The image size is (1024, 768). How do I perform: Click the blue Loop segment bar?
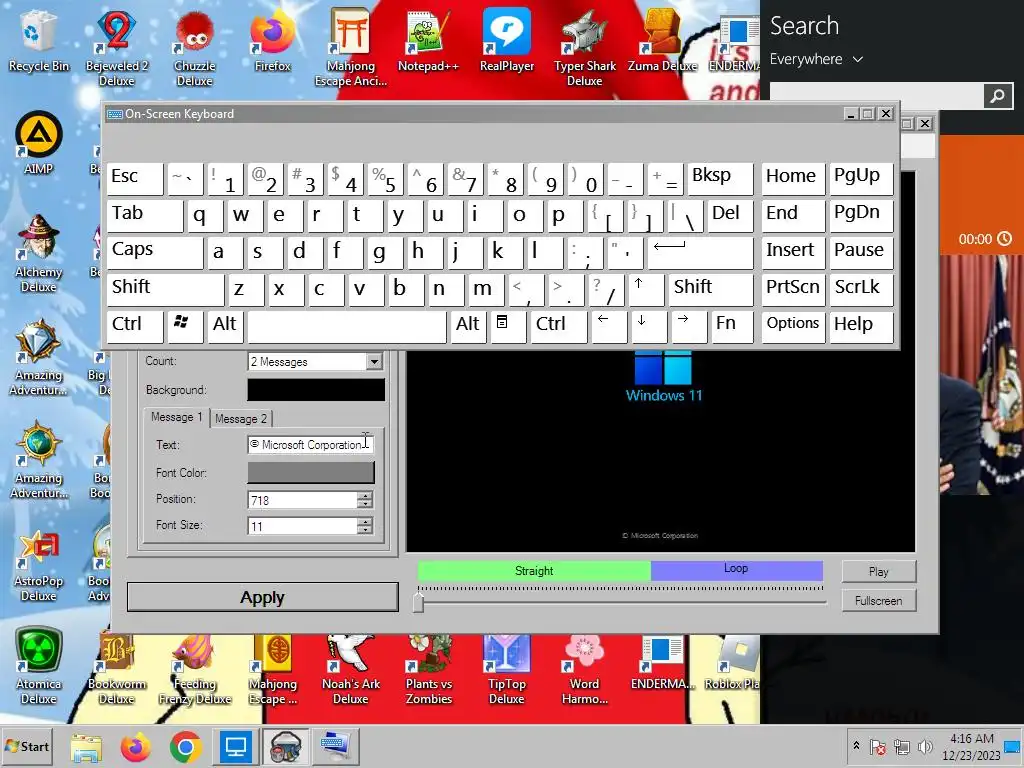click(737, 571)
